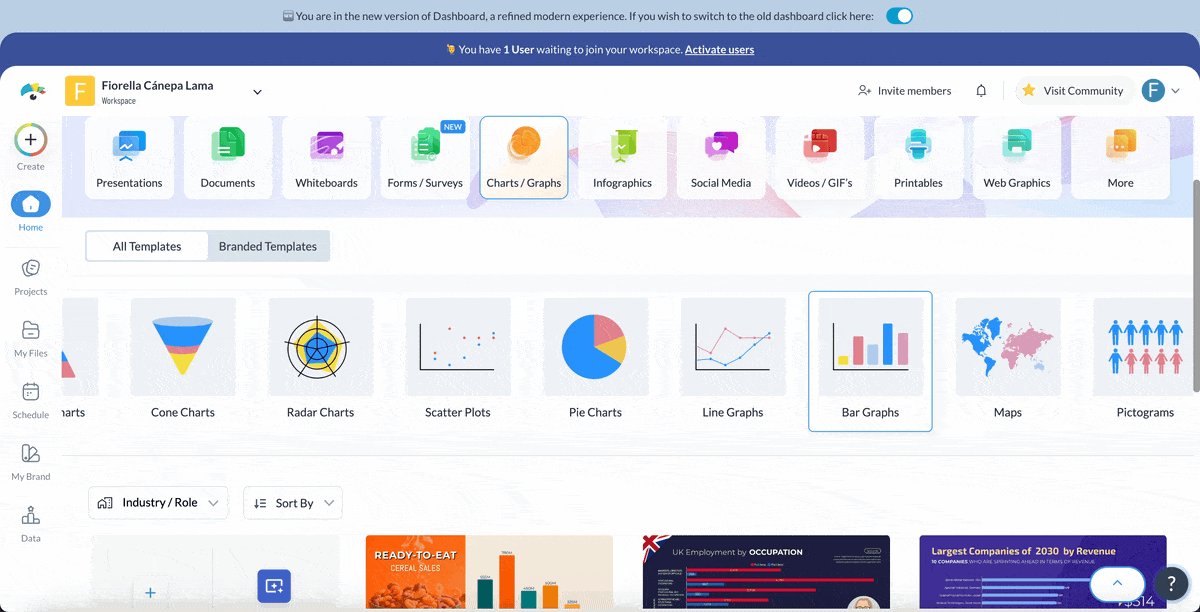Open the Sort By dropdown

(x=292, y=502)
